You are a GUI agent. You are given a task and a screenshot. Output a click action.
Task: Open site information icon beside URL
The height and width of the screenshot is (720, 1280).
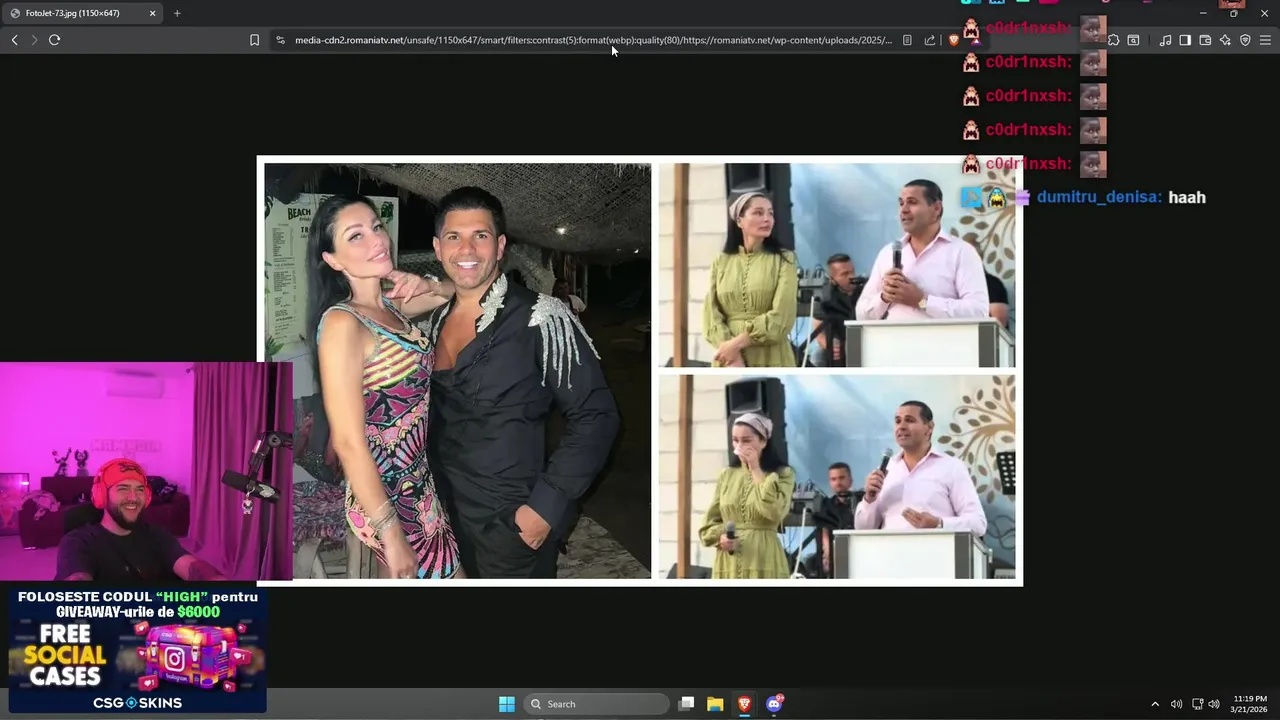point(280,40)
